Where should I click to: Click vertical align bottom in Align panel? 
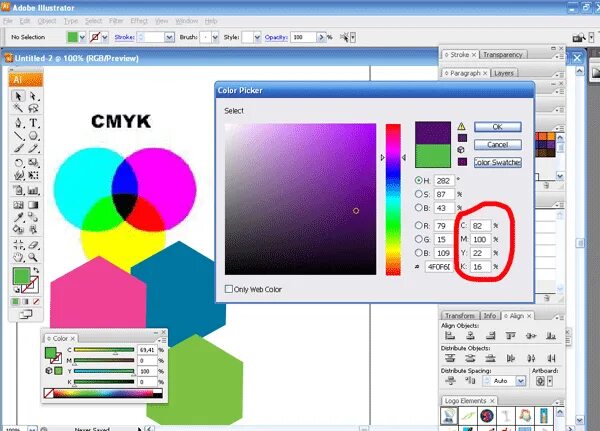click(x=551, y=336)
